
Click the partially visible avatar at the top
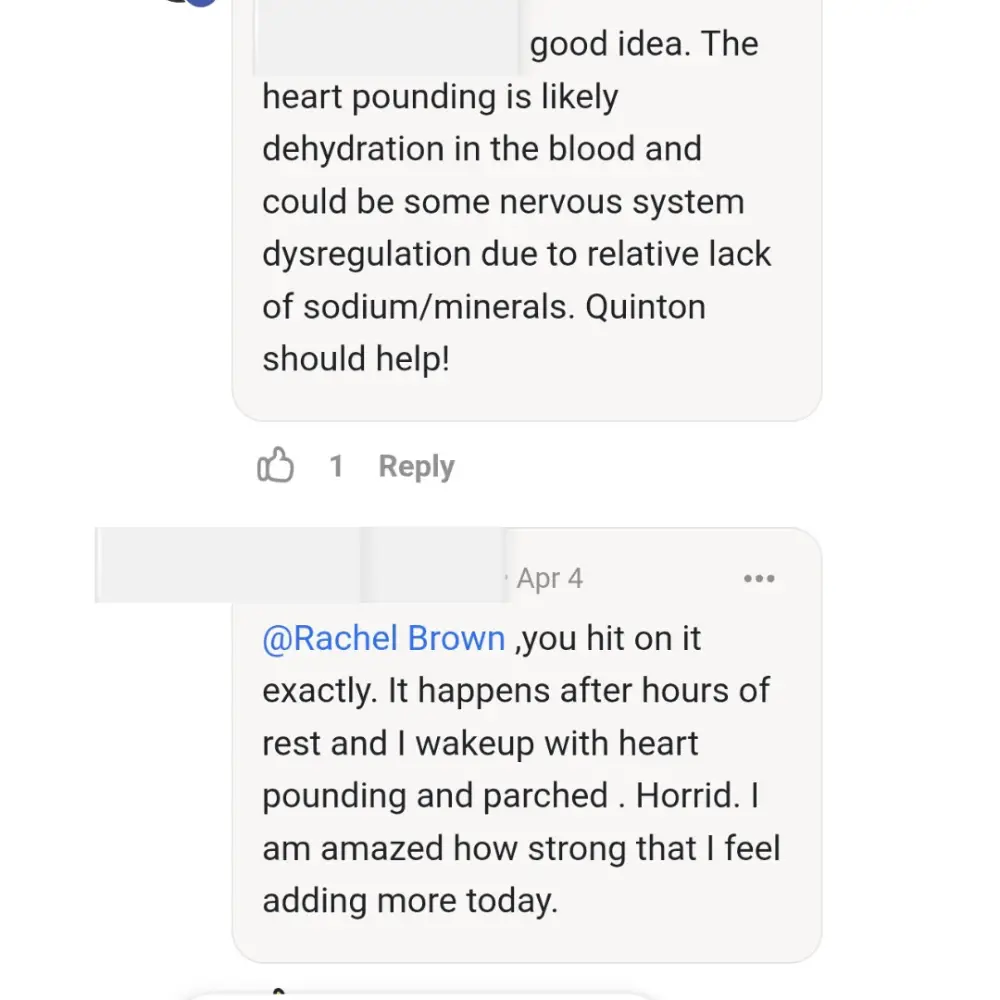click(200, 3)
